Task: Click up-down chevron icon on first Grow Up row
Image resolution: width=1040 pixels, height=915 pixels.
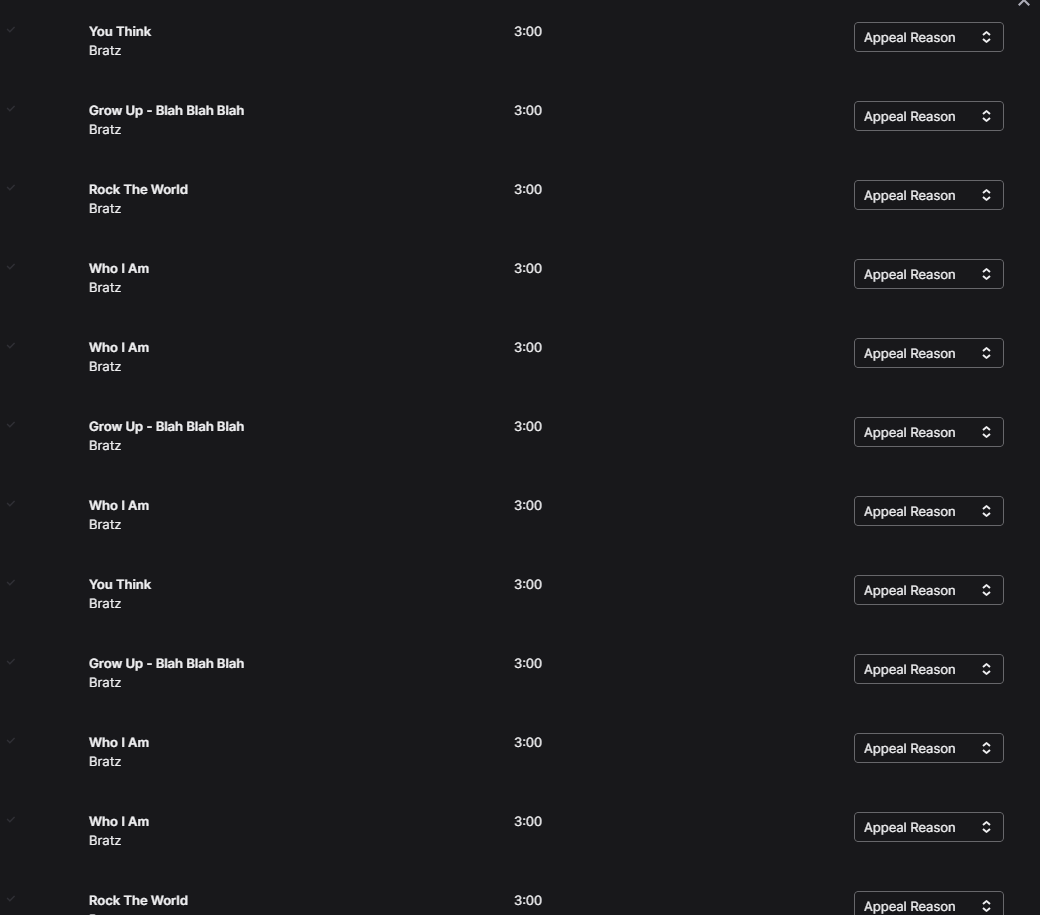Action: (986, 116)
